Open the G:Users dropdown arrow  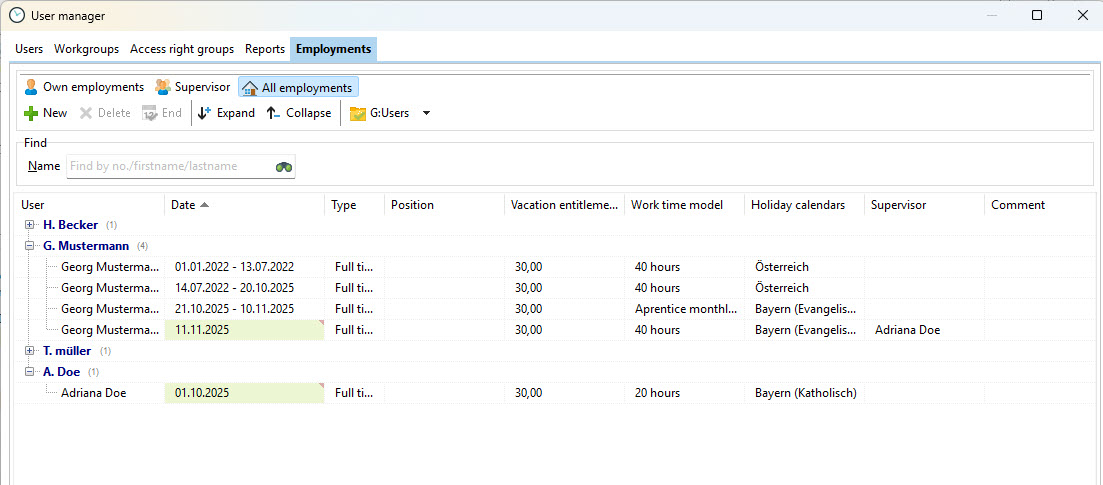pos(426,113)
